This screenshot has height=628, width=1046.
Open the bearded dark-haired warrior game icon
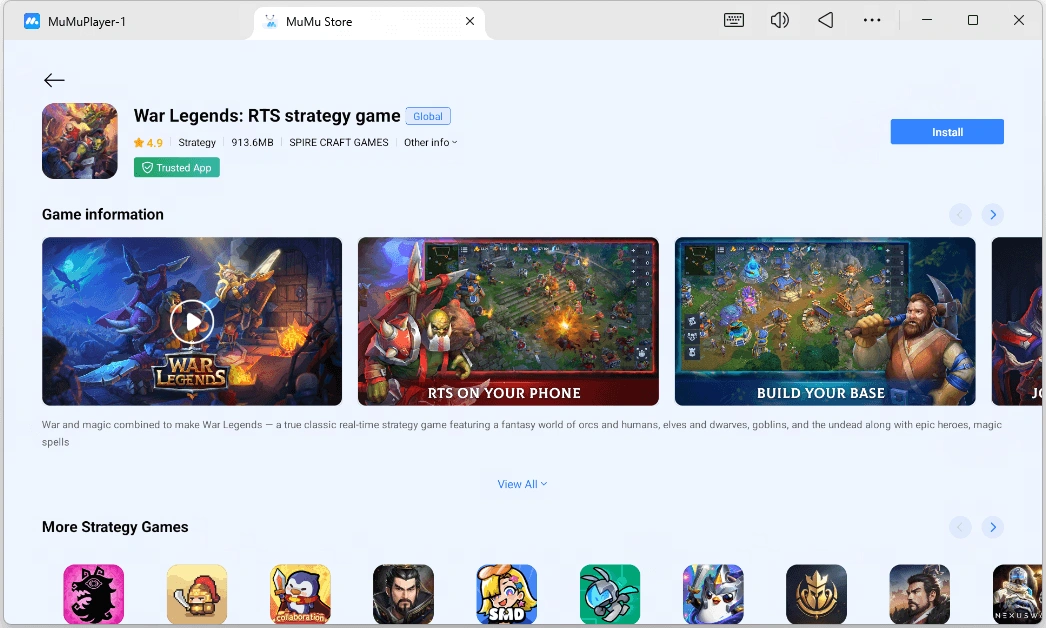pos(404,594)
